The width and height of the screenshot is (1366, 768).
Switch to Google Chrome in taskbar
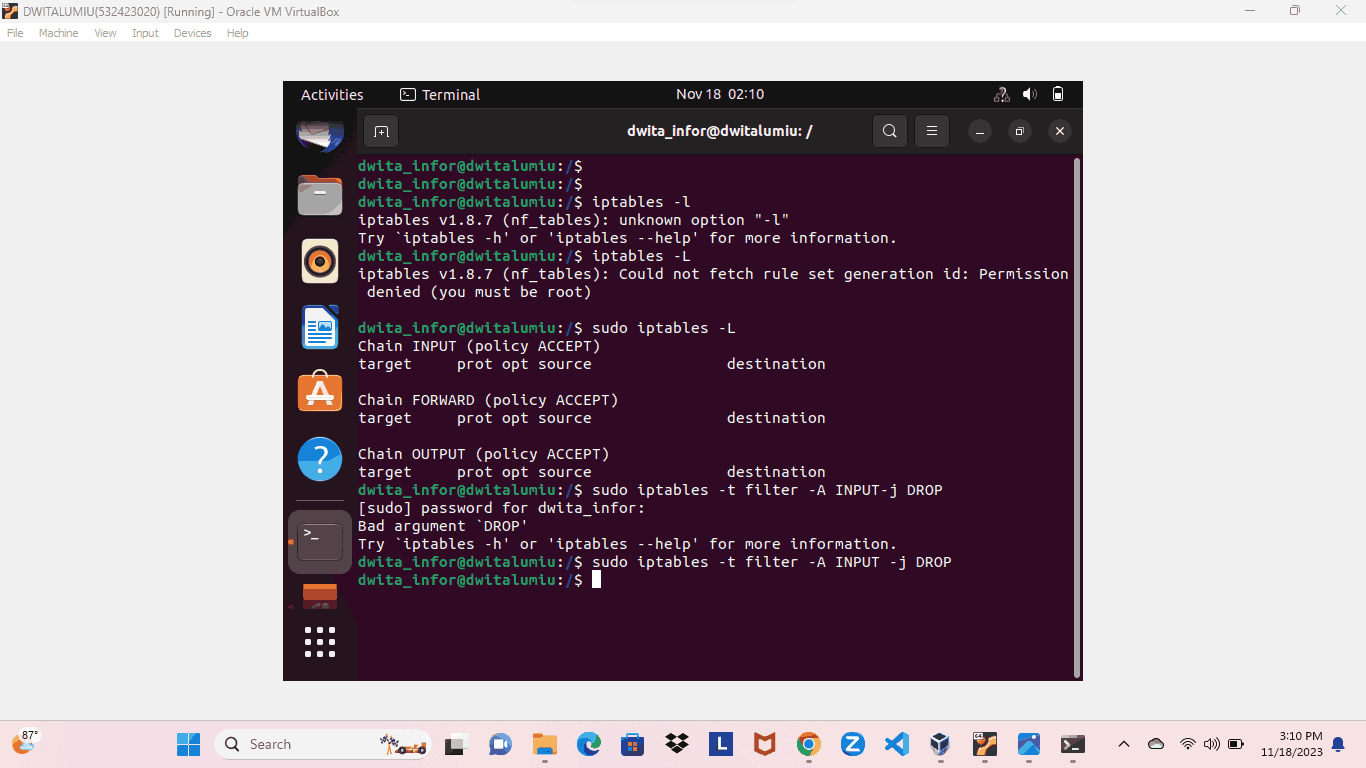[808, 744]
